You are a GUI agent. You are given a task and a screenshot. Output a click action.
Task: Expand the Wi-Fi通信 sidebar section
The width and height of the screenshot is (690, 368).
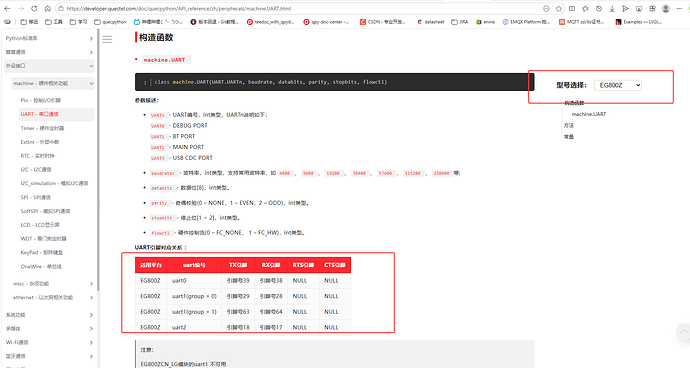(49, 342)
